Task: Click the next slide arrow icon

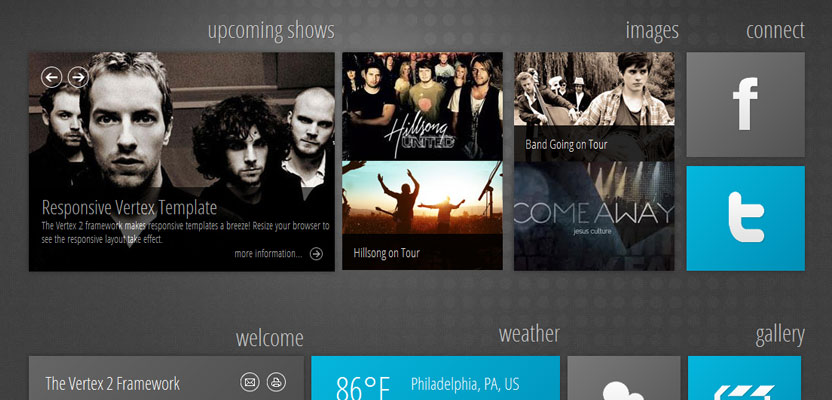Action: tap(78, 77)
